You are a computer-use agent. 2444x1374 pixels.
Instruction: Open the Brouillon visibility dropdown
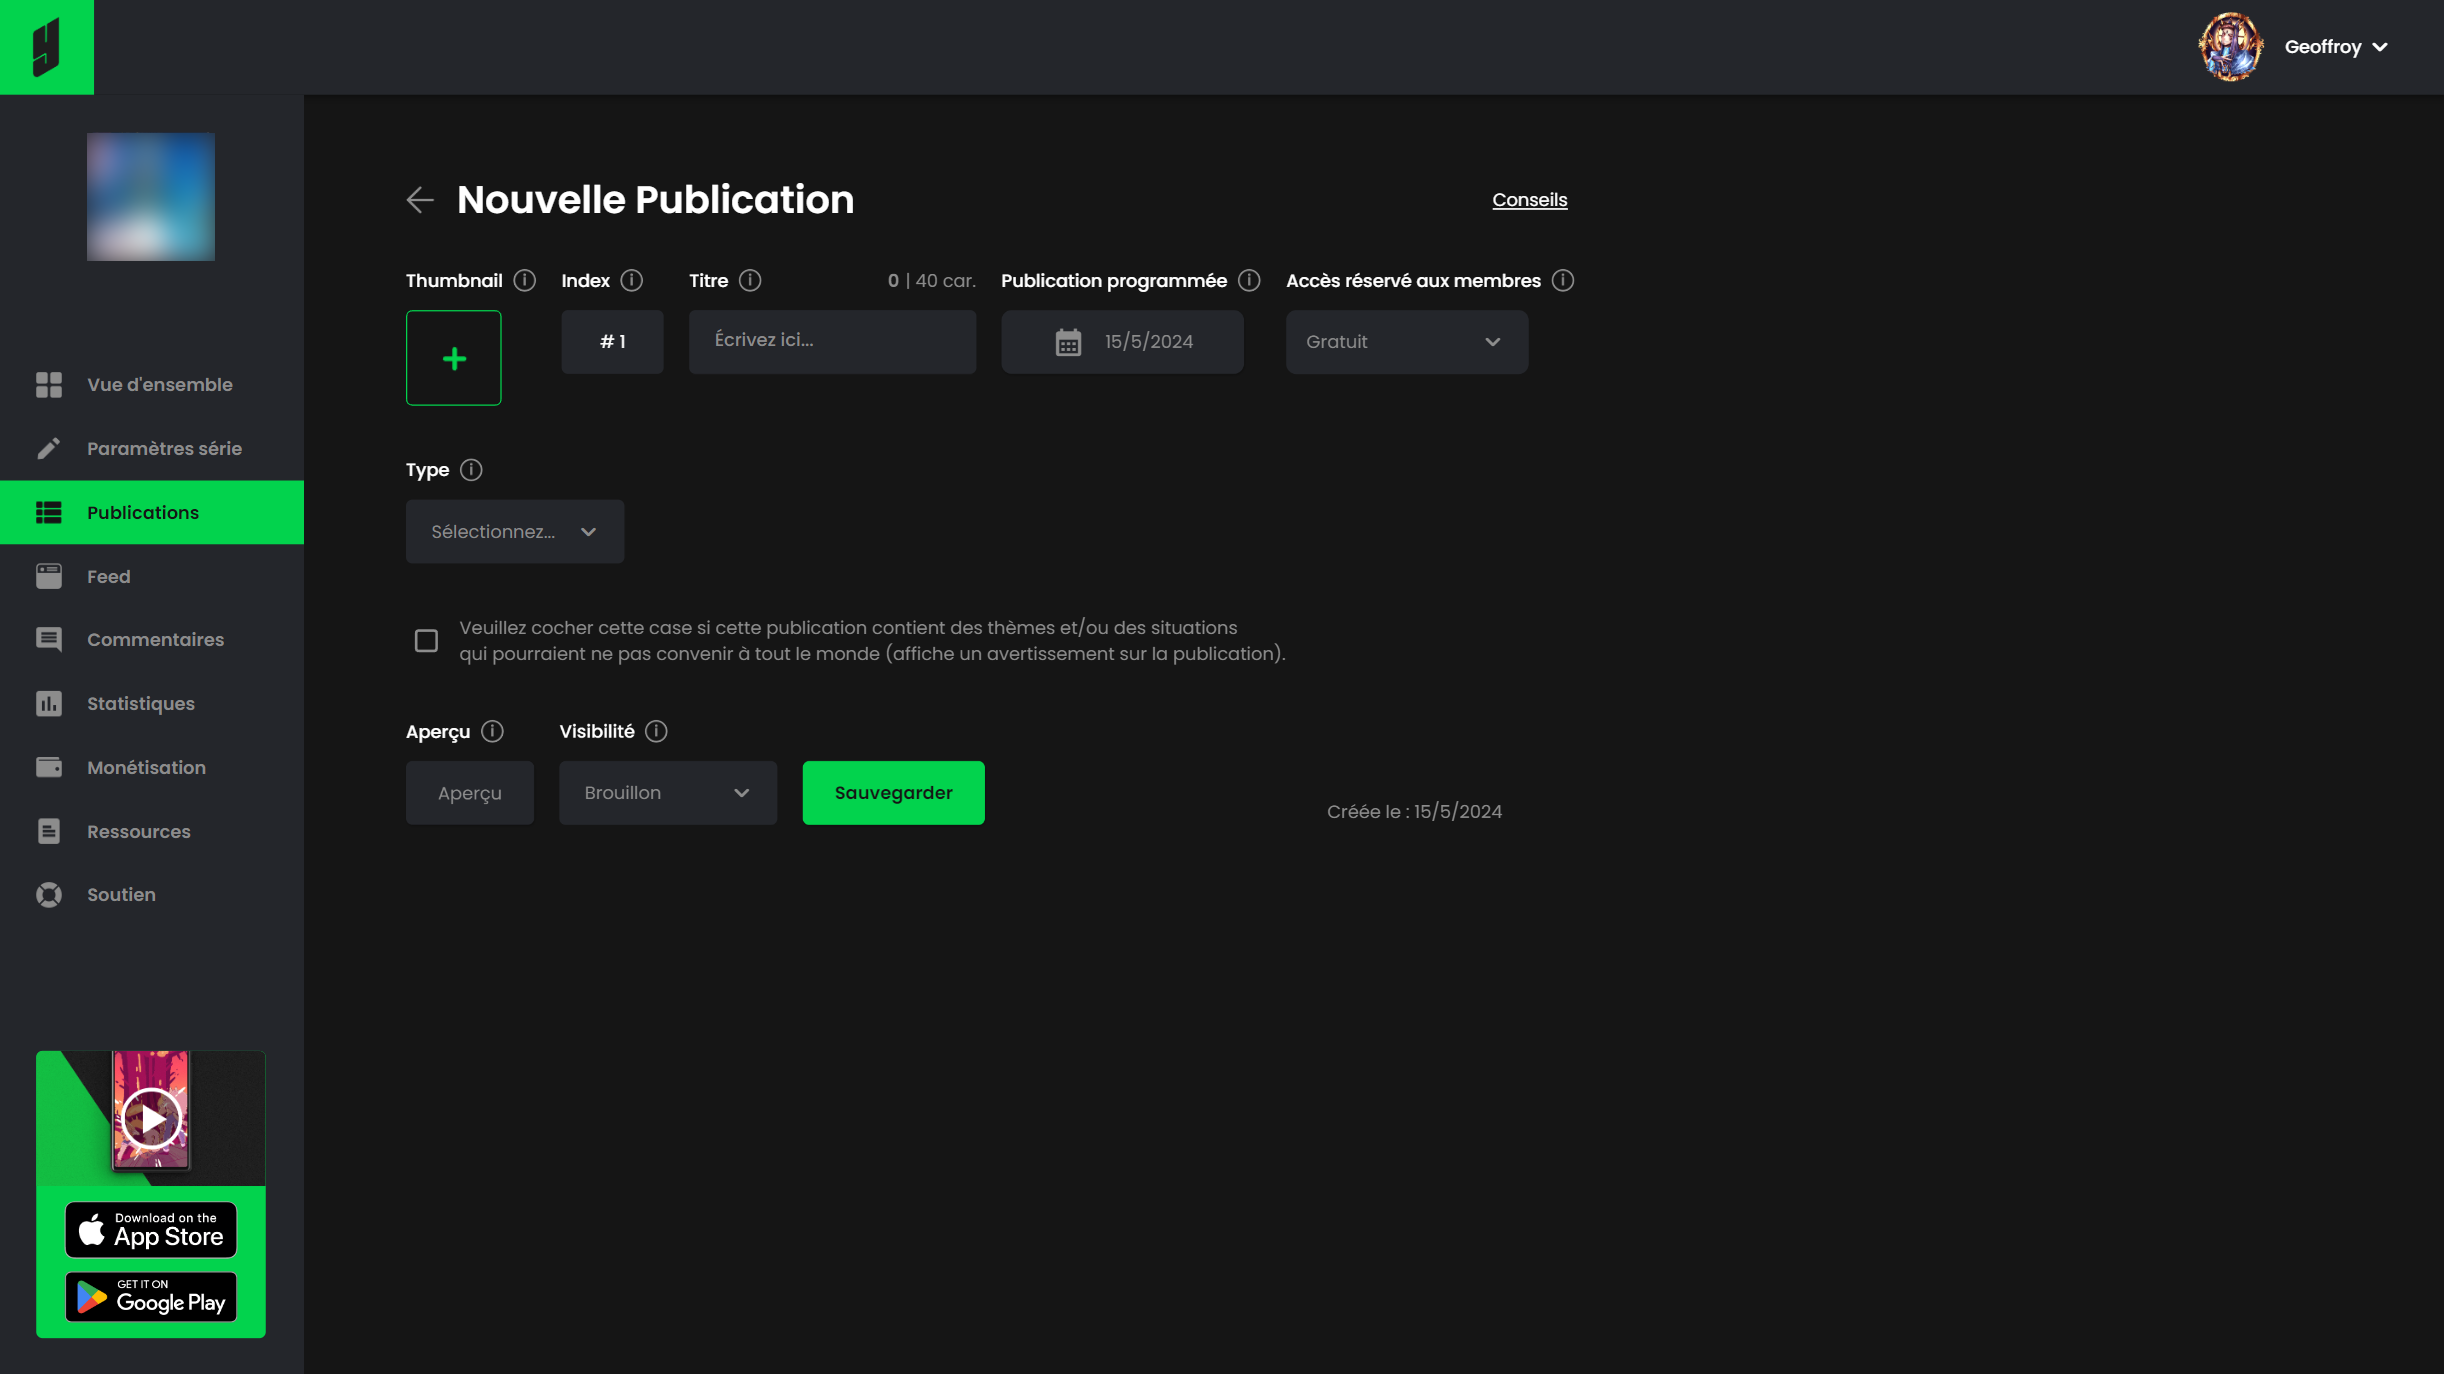pos(667,793)
